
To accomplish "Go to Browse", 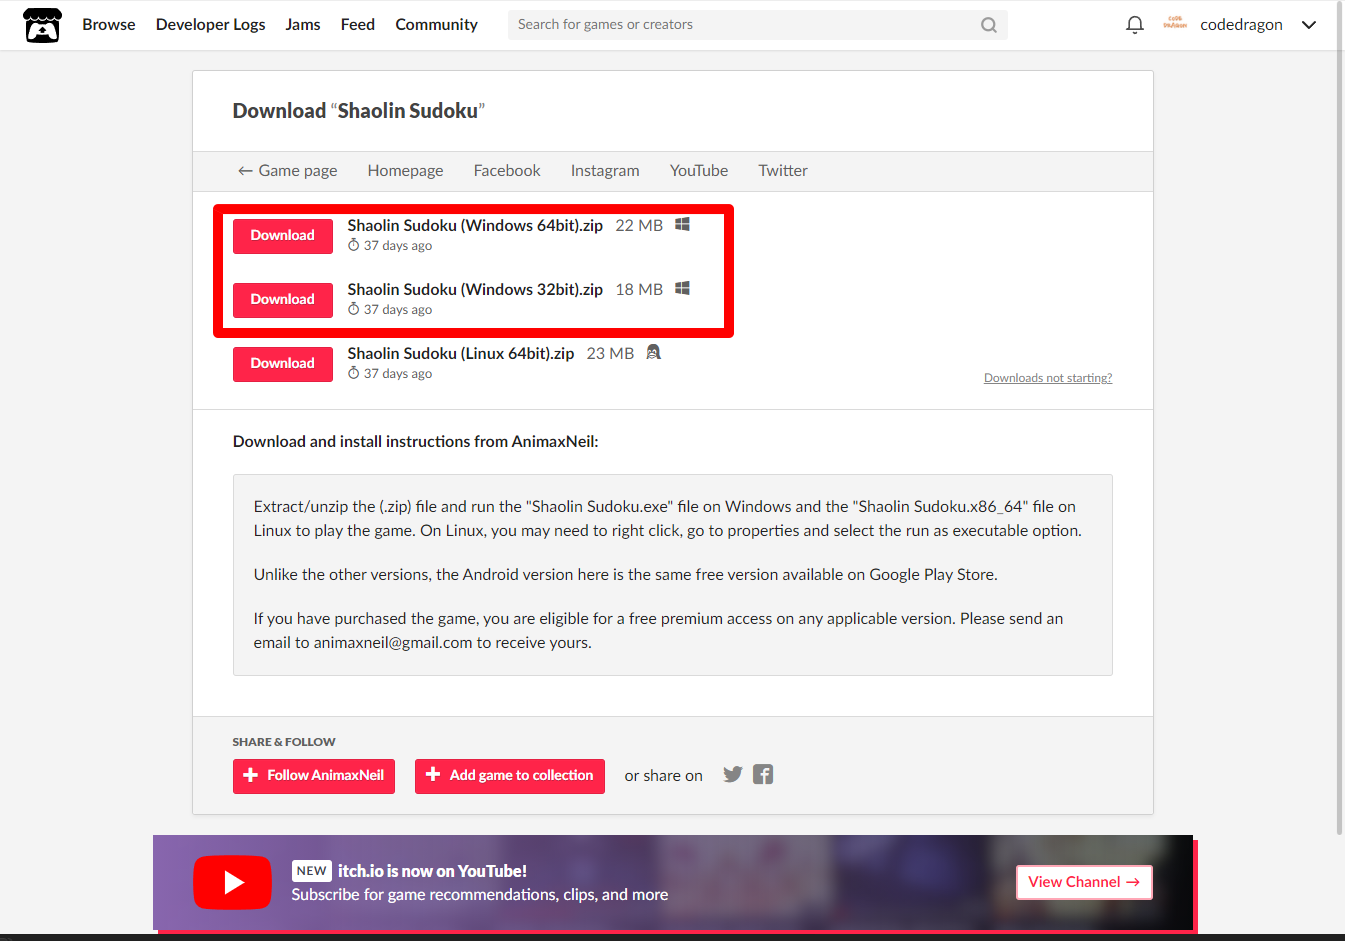I will (108, 25).
